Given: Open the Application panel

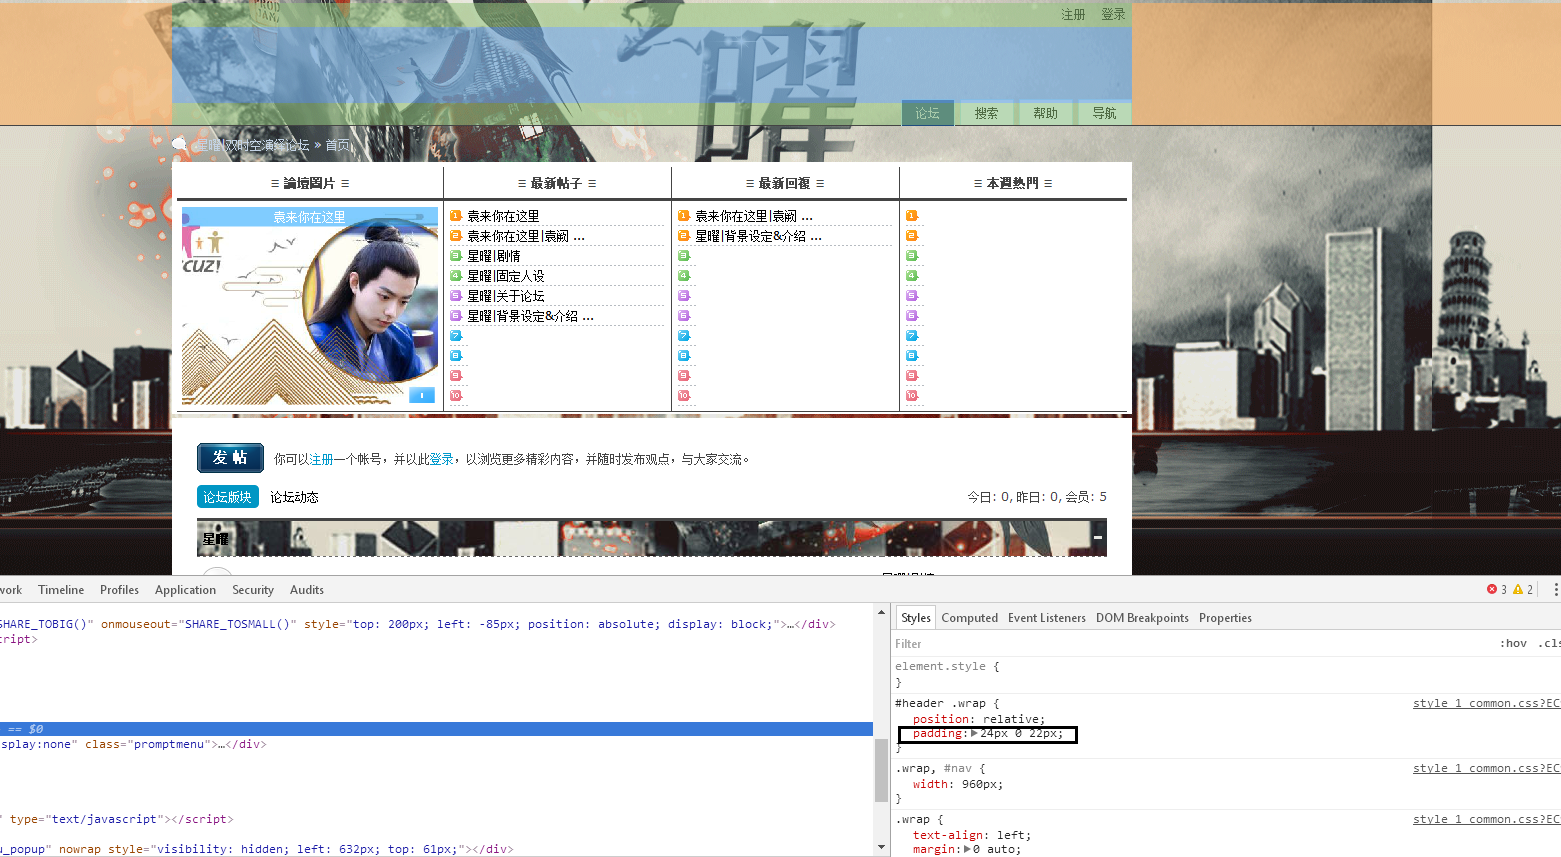Looking at the screenshot, I should coord(185,590).
